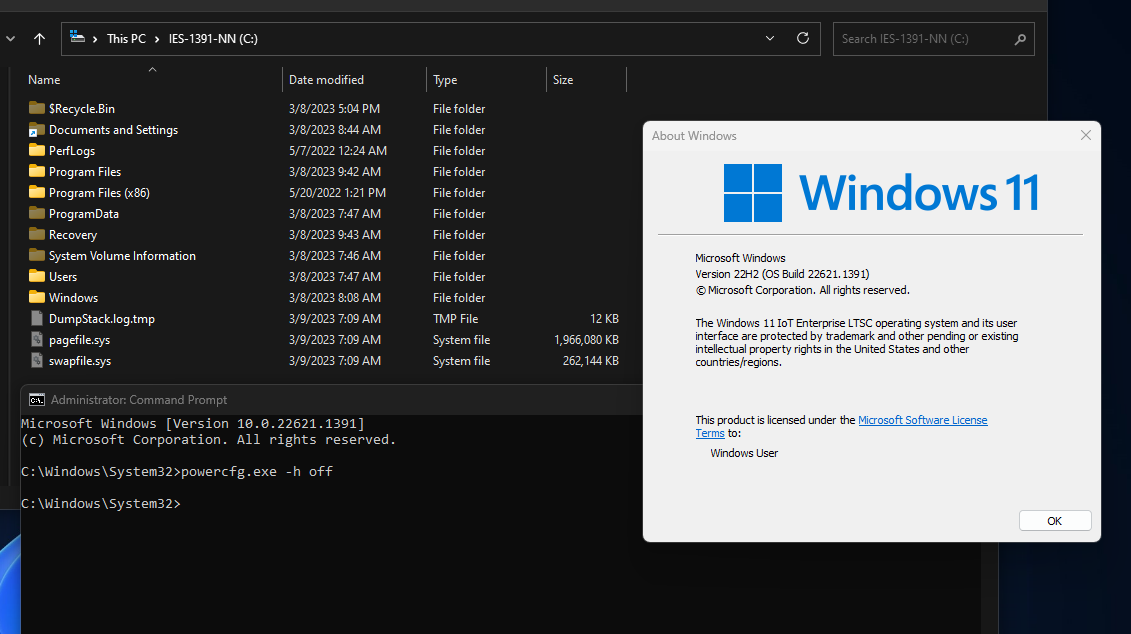Go up one folder level with the up arrow

(x=39, y=39)
